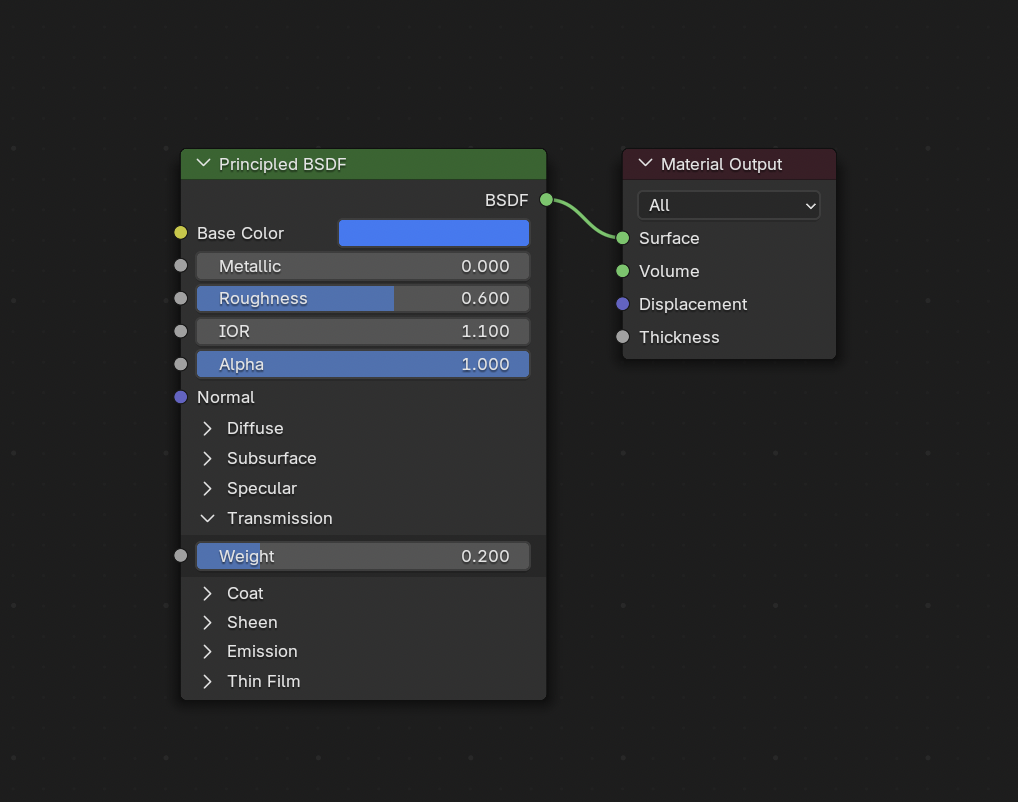
Task: Click the BSDF output socket
Action: (x=546, y=200)
